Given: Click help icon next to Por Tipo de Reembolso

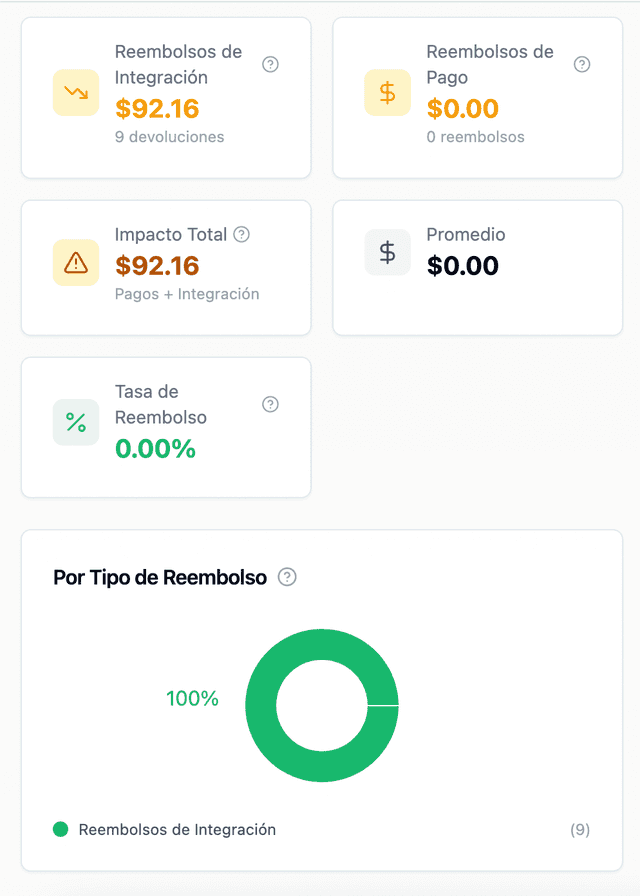Looking at the screenshot, I should pos(287,577).
